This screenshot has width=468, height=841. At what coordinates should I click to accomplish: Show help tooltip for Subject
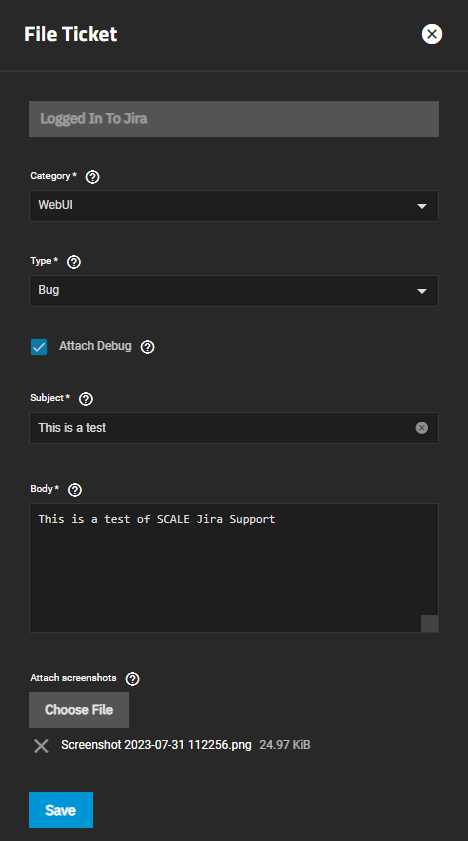(x=86, y=399)
